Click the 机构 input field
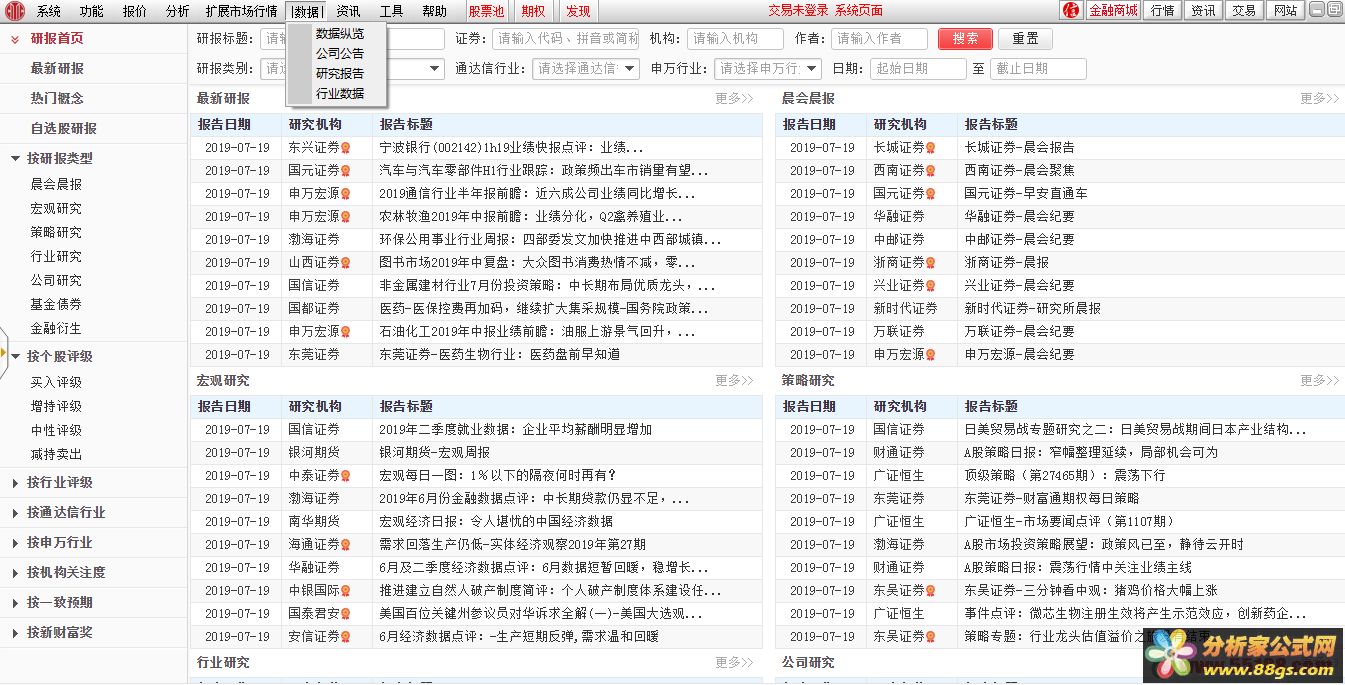This screenshot has height=685, width=1345. coord(735,39)
